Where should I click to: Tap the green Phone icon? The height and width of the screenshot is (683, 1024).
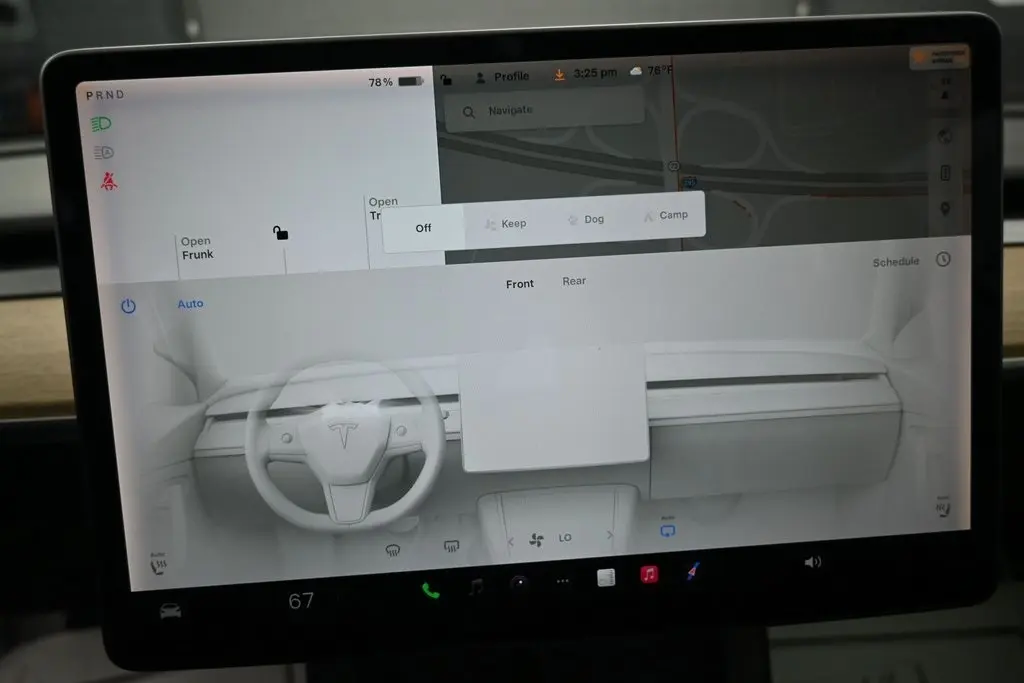[430, 590]
